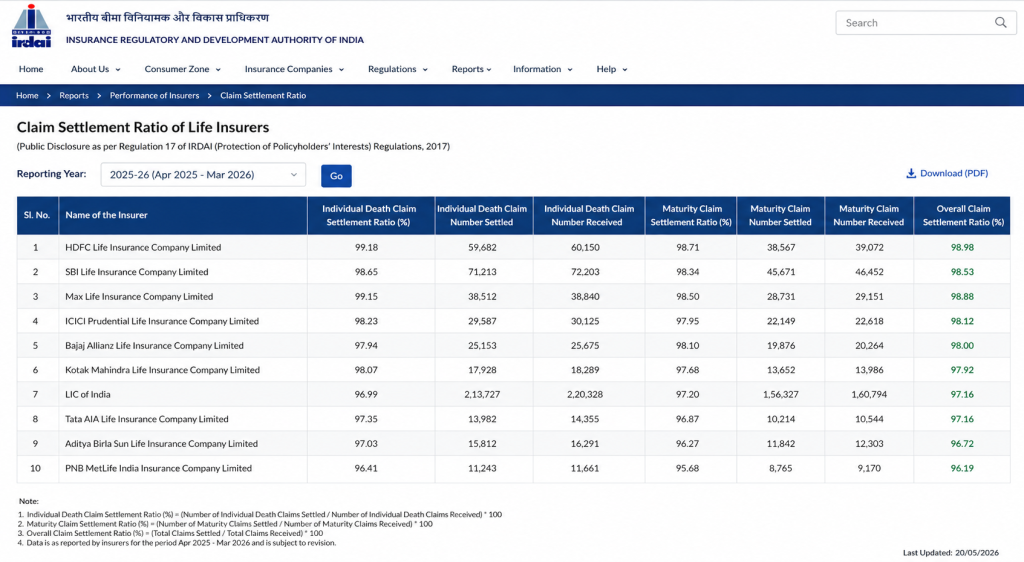Go to Home in the breadcrumb
This screenshot has height=562, width=1024.
27,95
